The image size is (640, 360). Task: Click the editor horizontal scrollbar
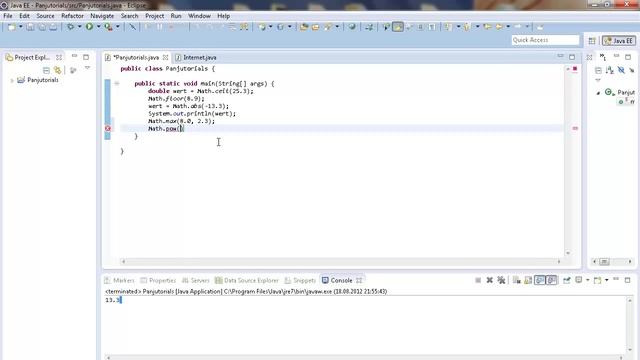coord(341,262)
